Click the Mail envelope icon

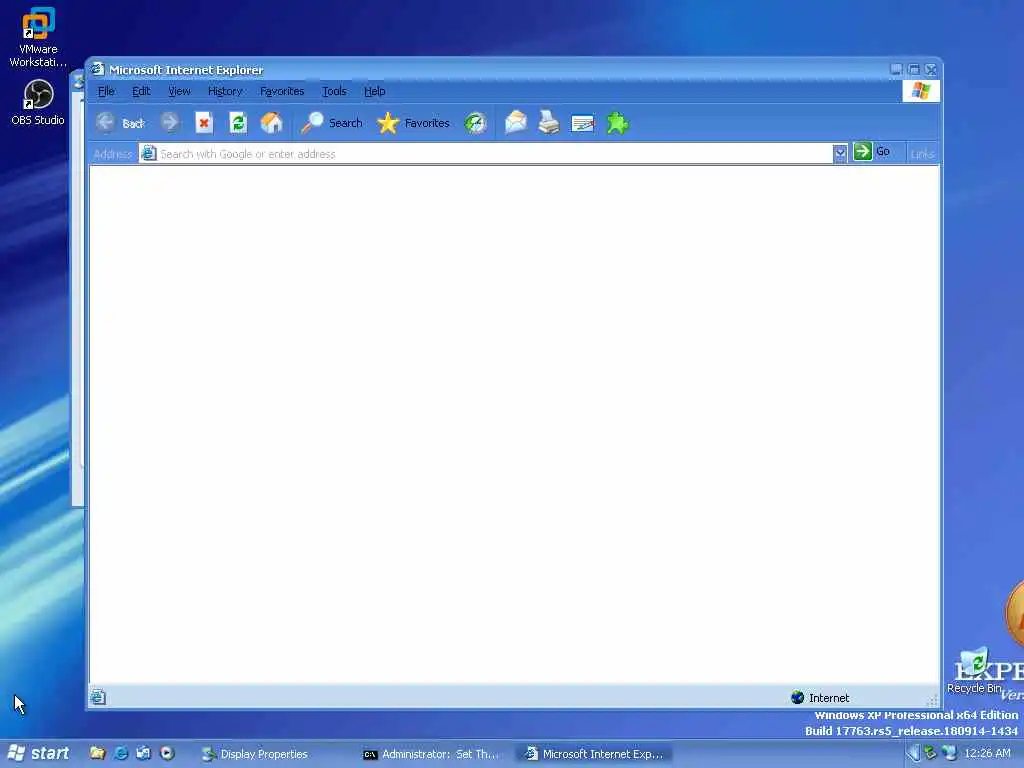(515, 123)
